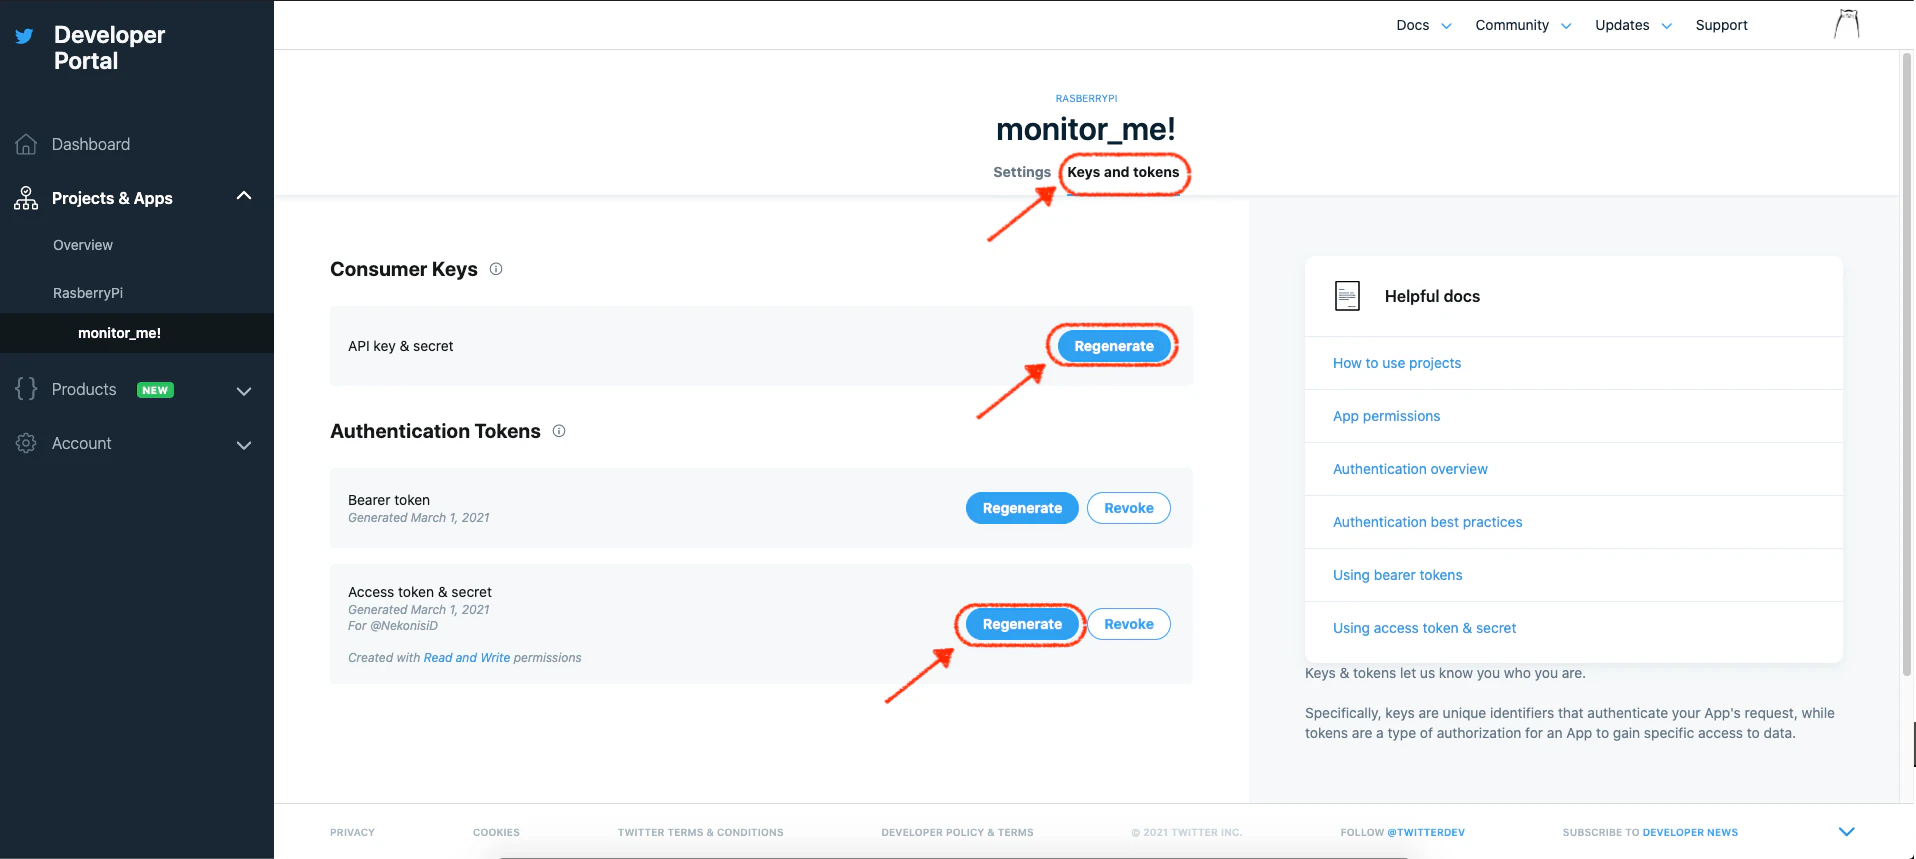Open the Privacy footer link
Viewport: 1916px width, 859px height.
point(352,832)
